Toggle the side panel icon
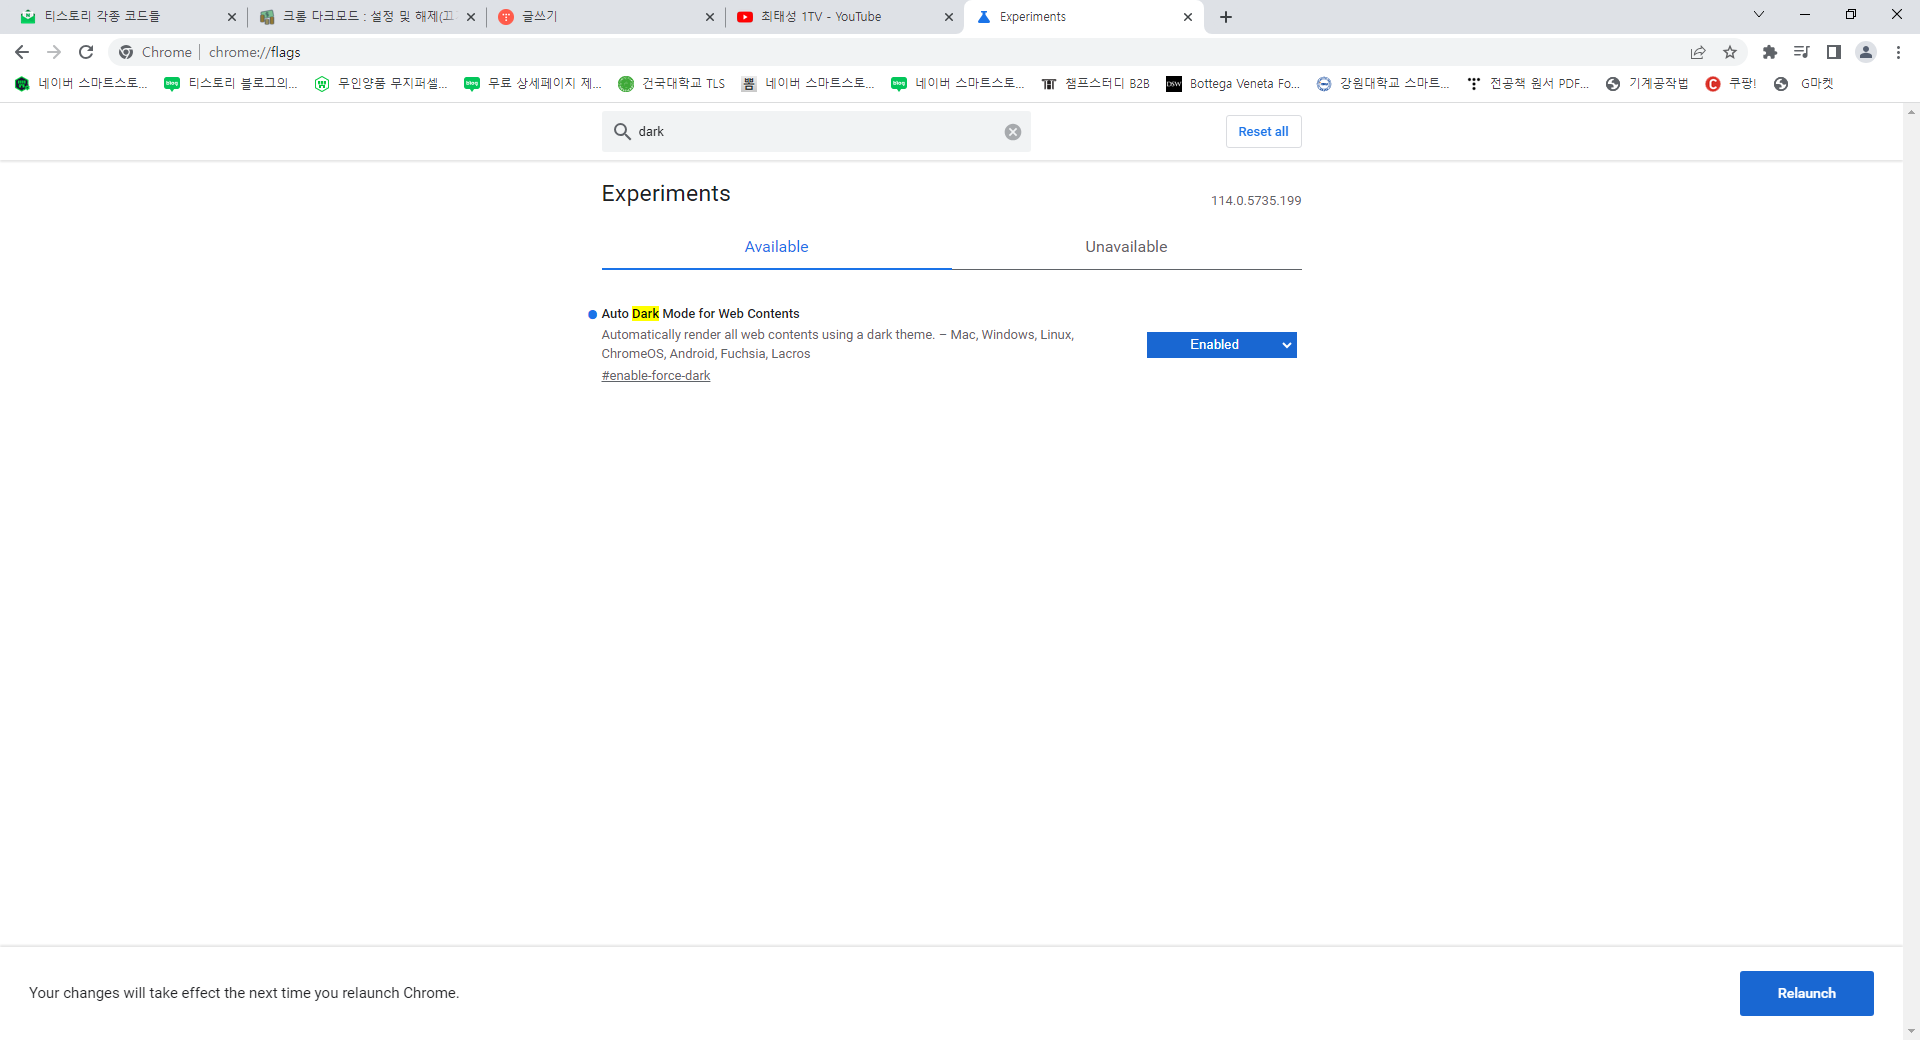 point(1834,52)
